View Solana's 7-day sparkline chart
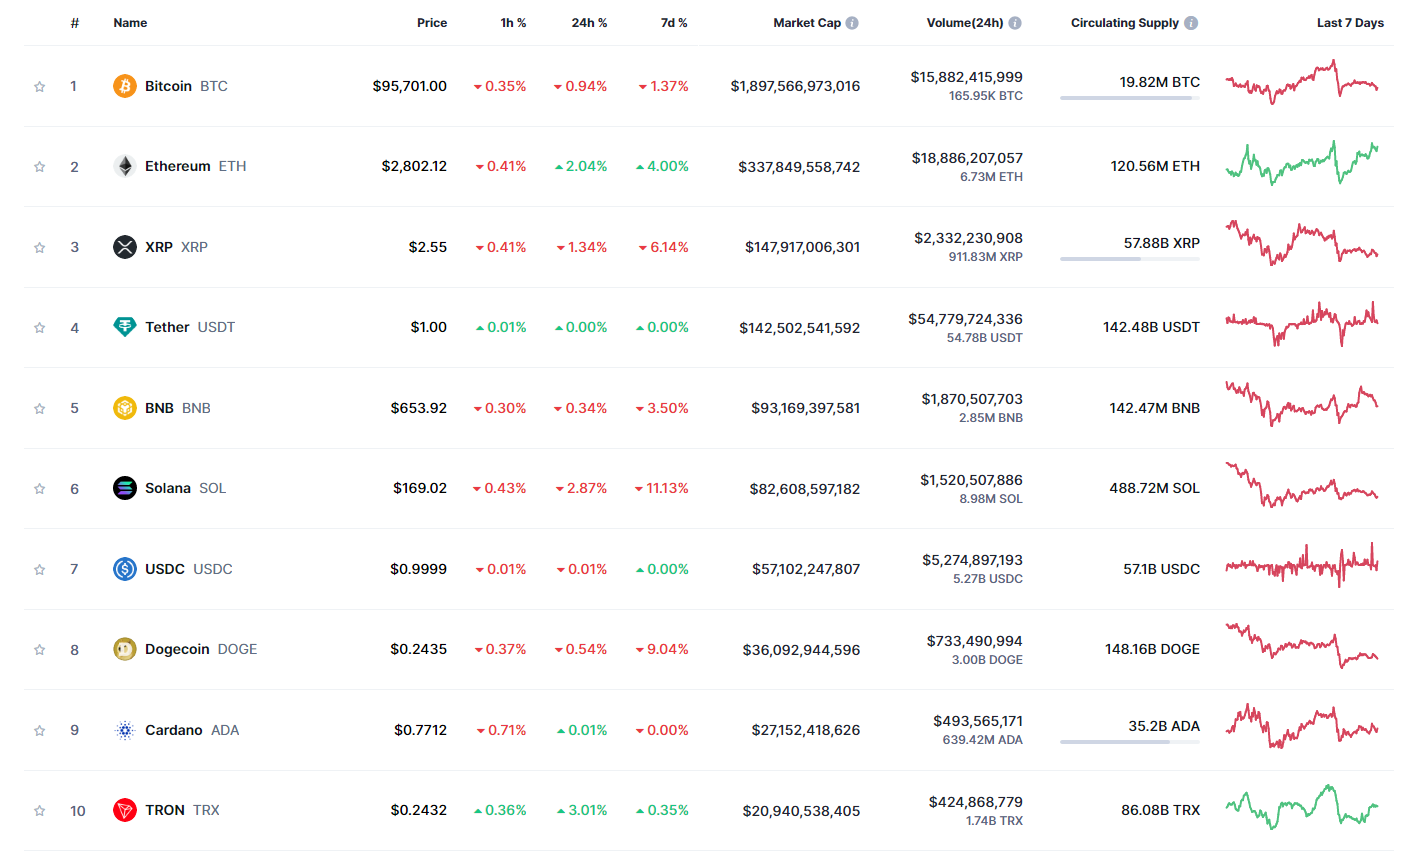 pos(1302,485)
